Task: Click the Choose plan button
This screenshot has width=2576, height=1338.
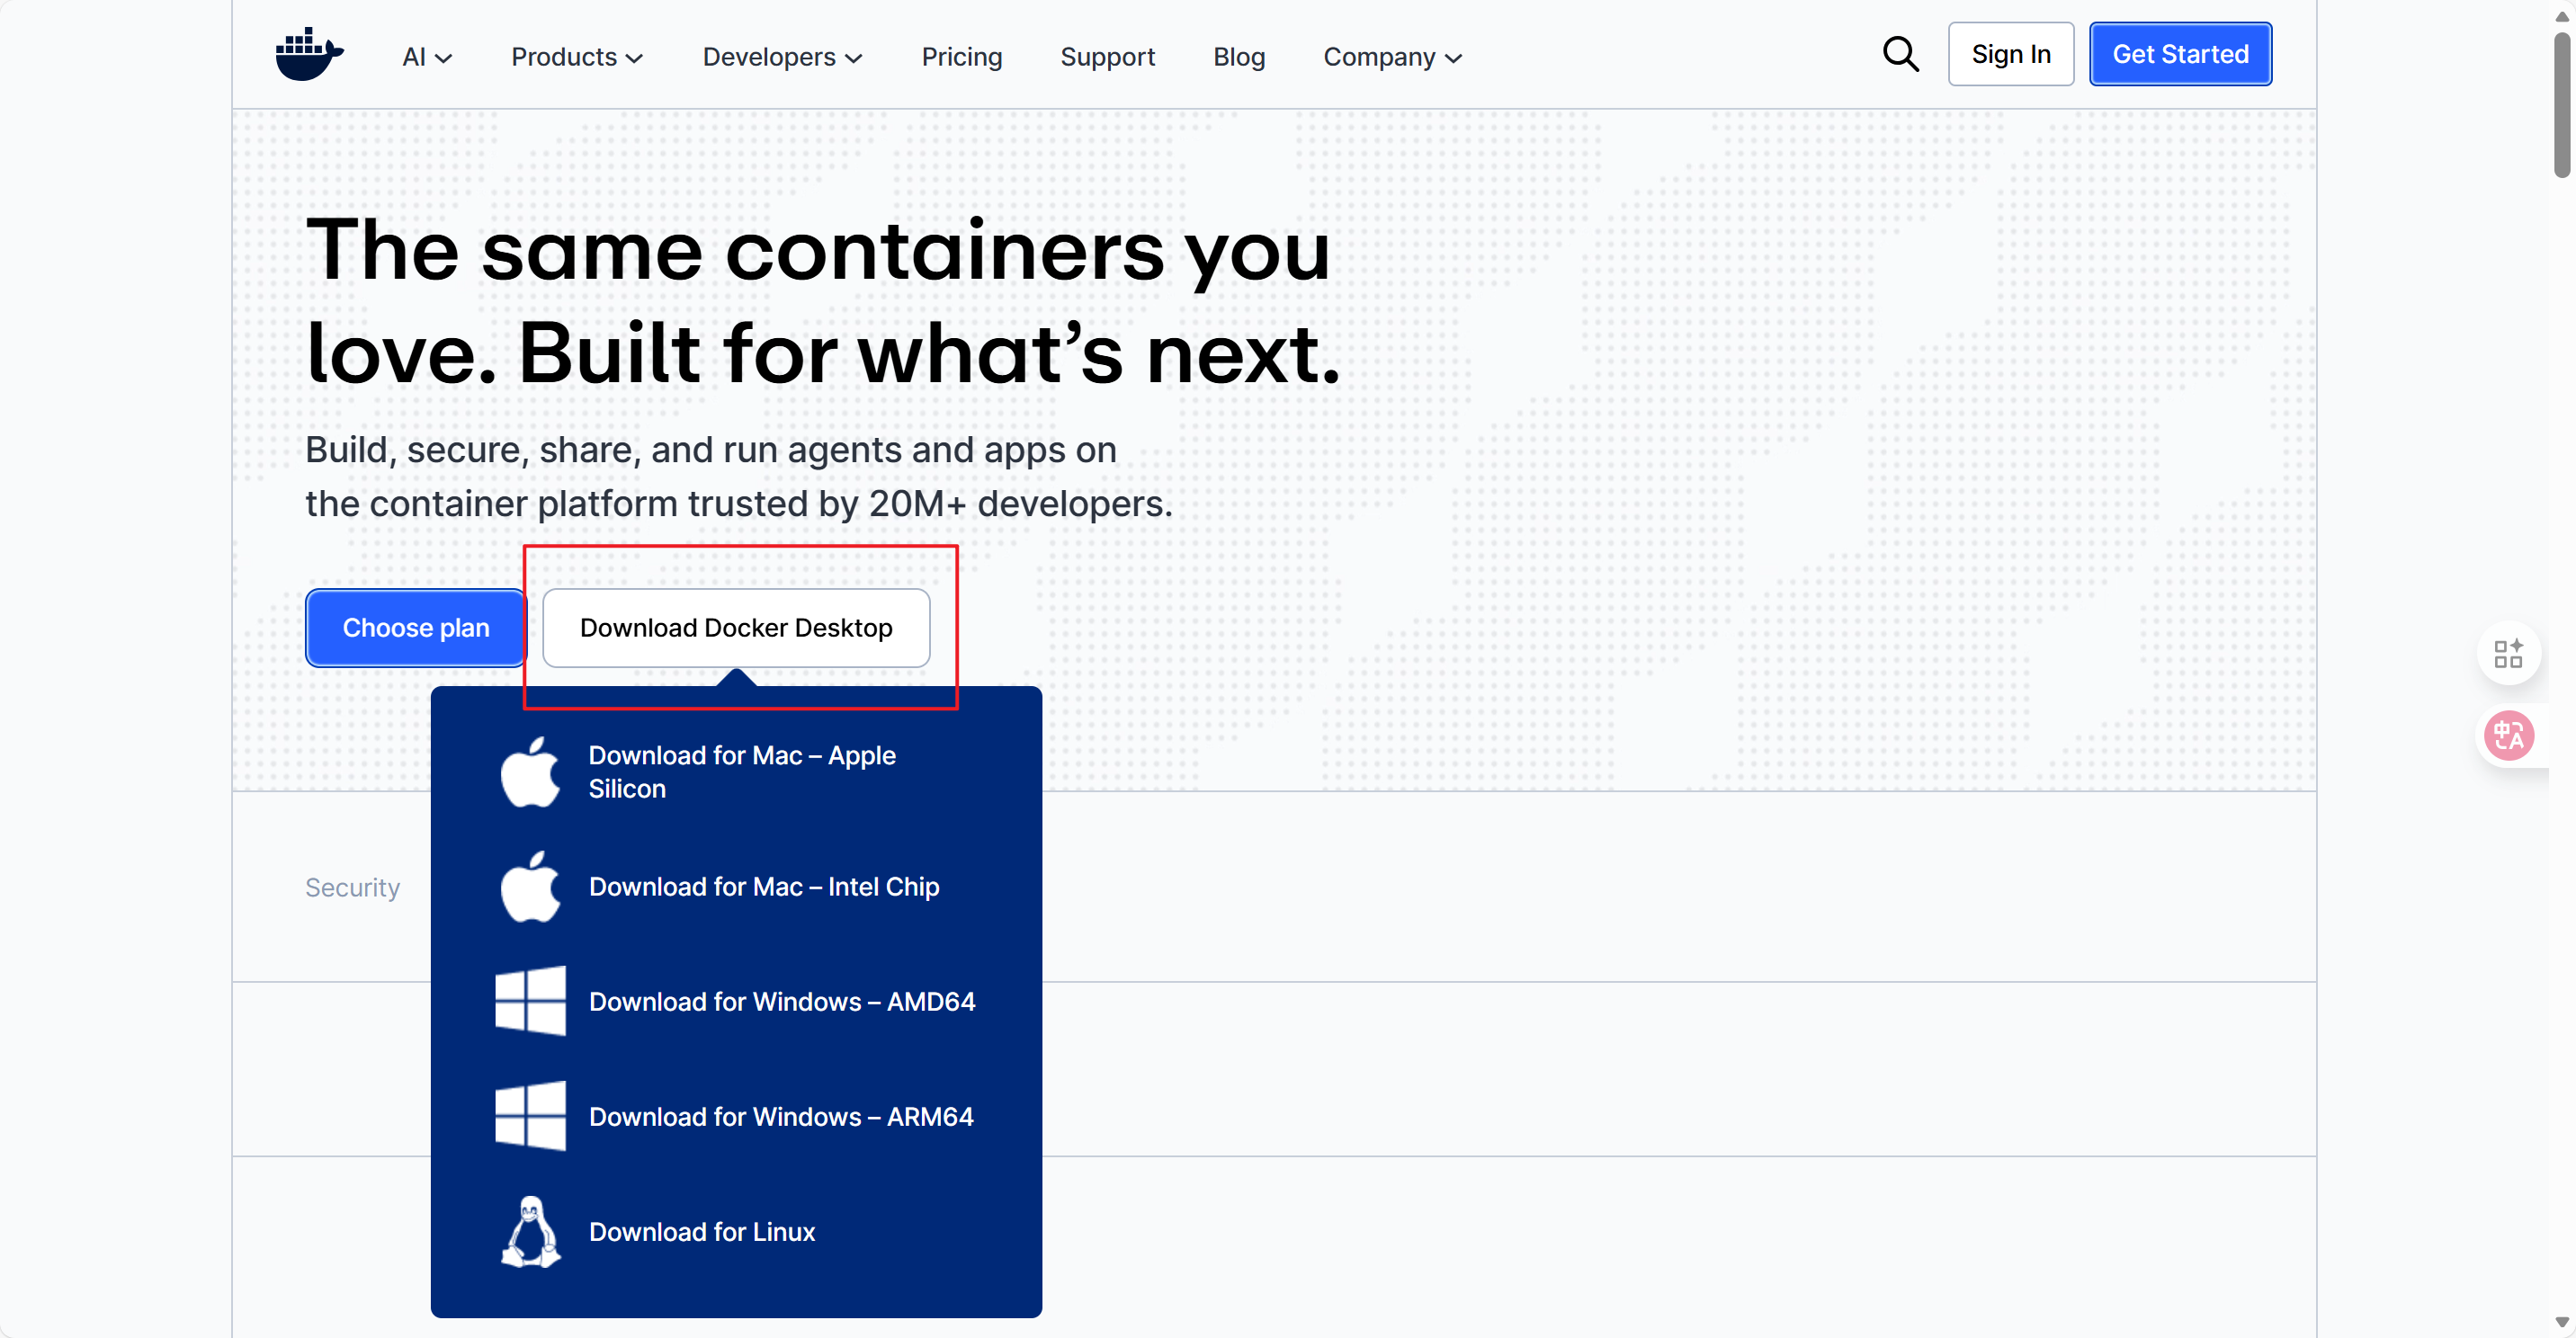Action: coord(416,628)
